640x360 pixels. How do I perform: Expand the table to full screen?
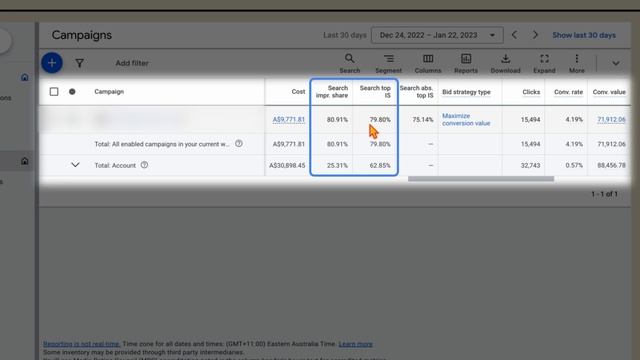[544, 64]
